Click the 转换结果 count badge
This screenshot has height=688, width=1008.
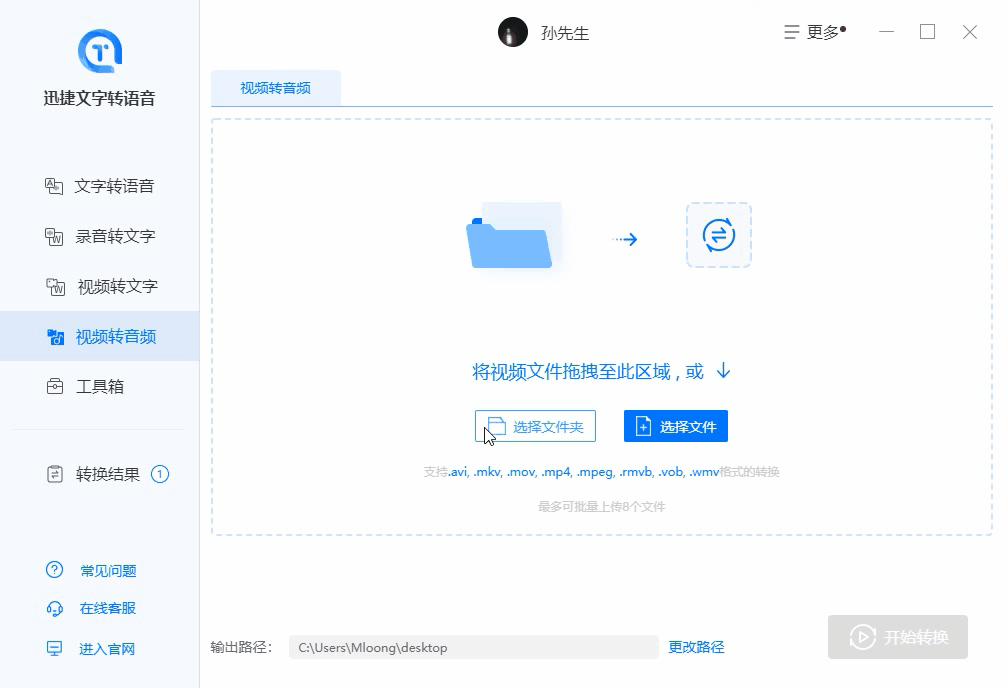159,474
